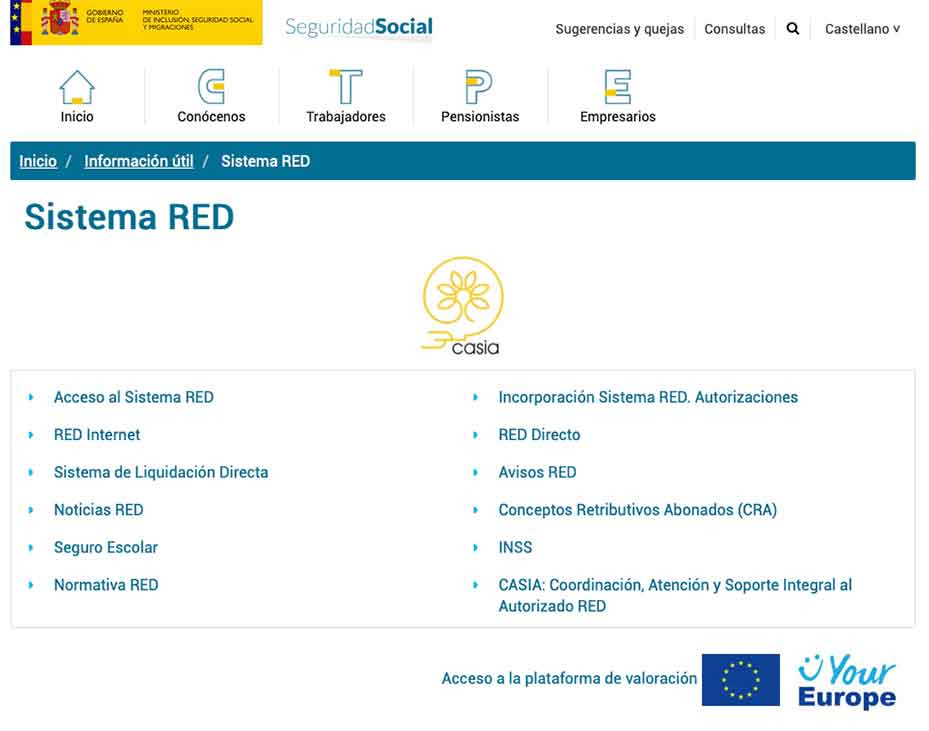929x731 pixels.
Task: Click the Casia flower logo
Action: pos(463,306)
